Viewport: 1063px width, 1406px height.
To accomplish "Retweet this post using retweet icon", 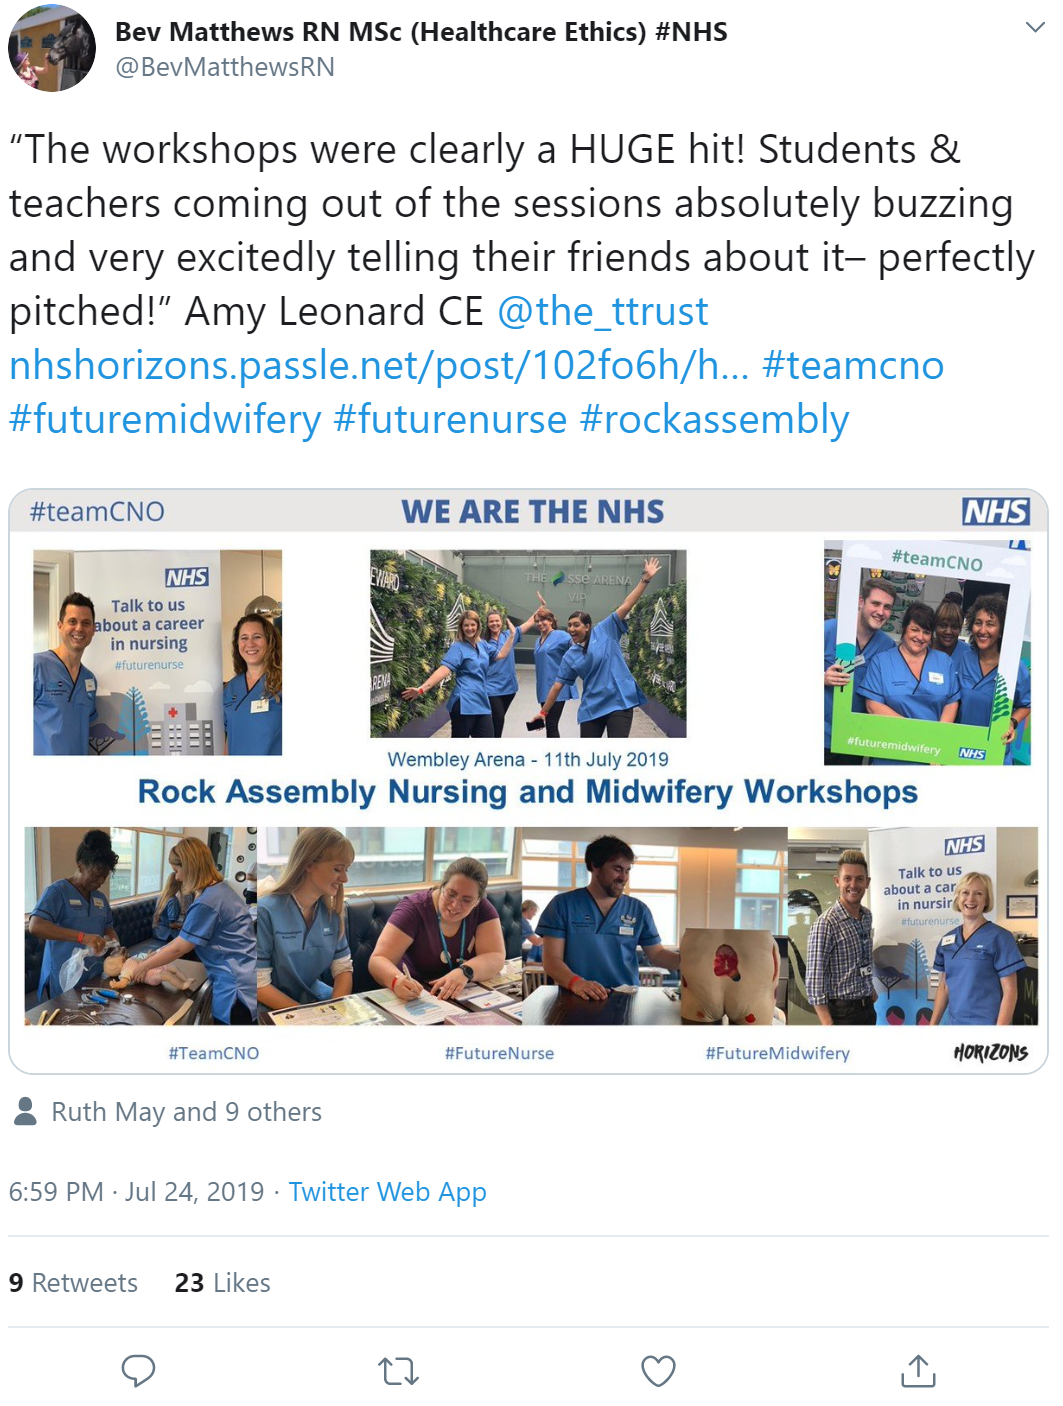I will pyautogui.click(x=399, y=1371).
